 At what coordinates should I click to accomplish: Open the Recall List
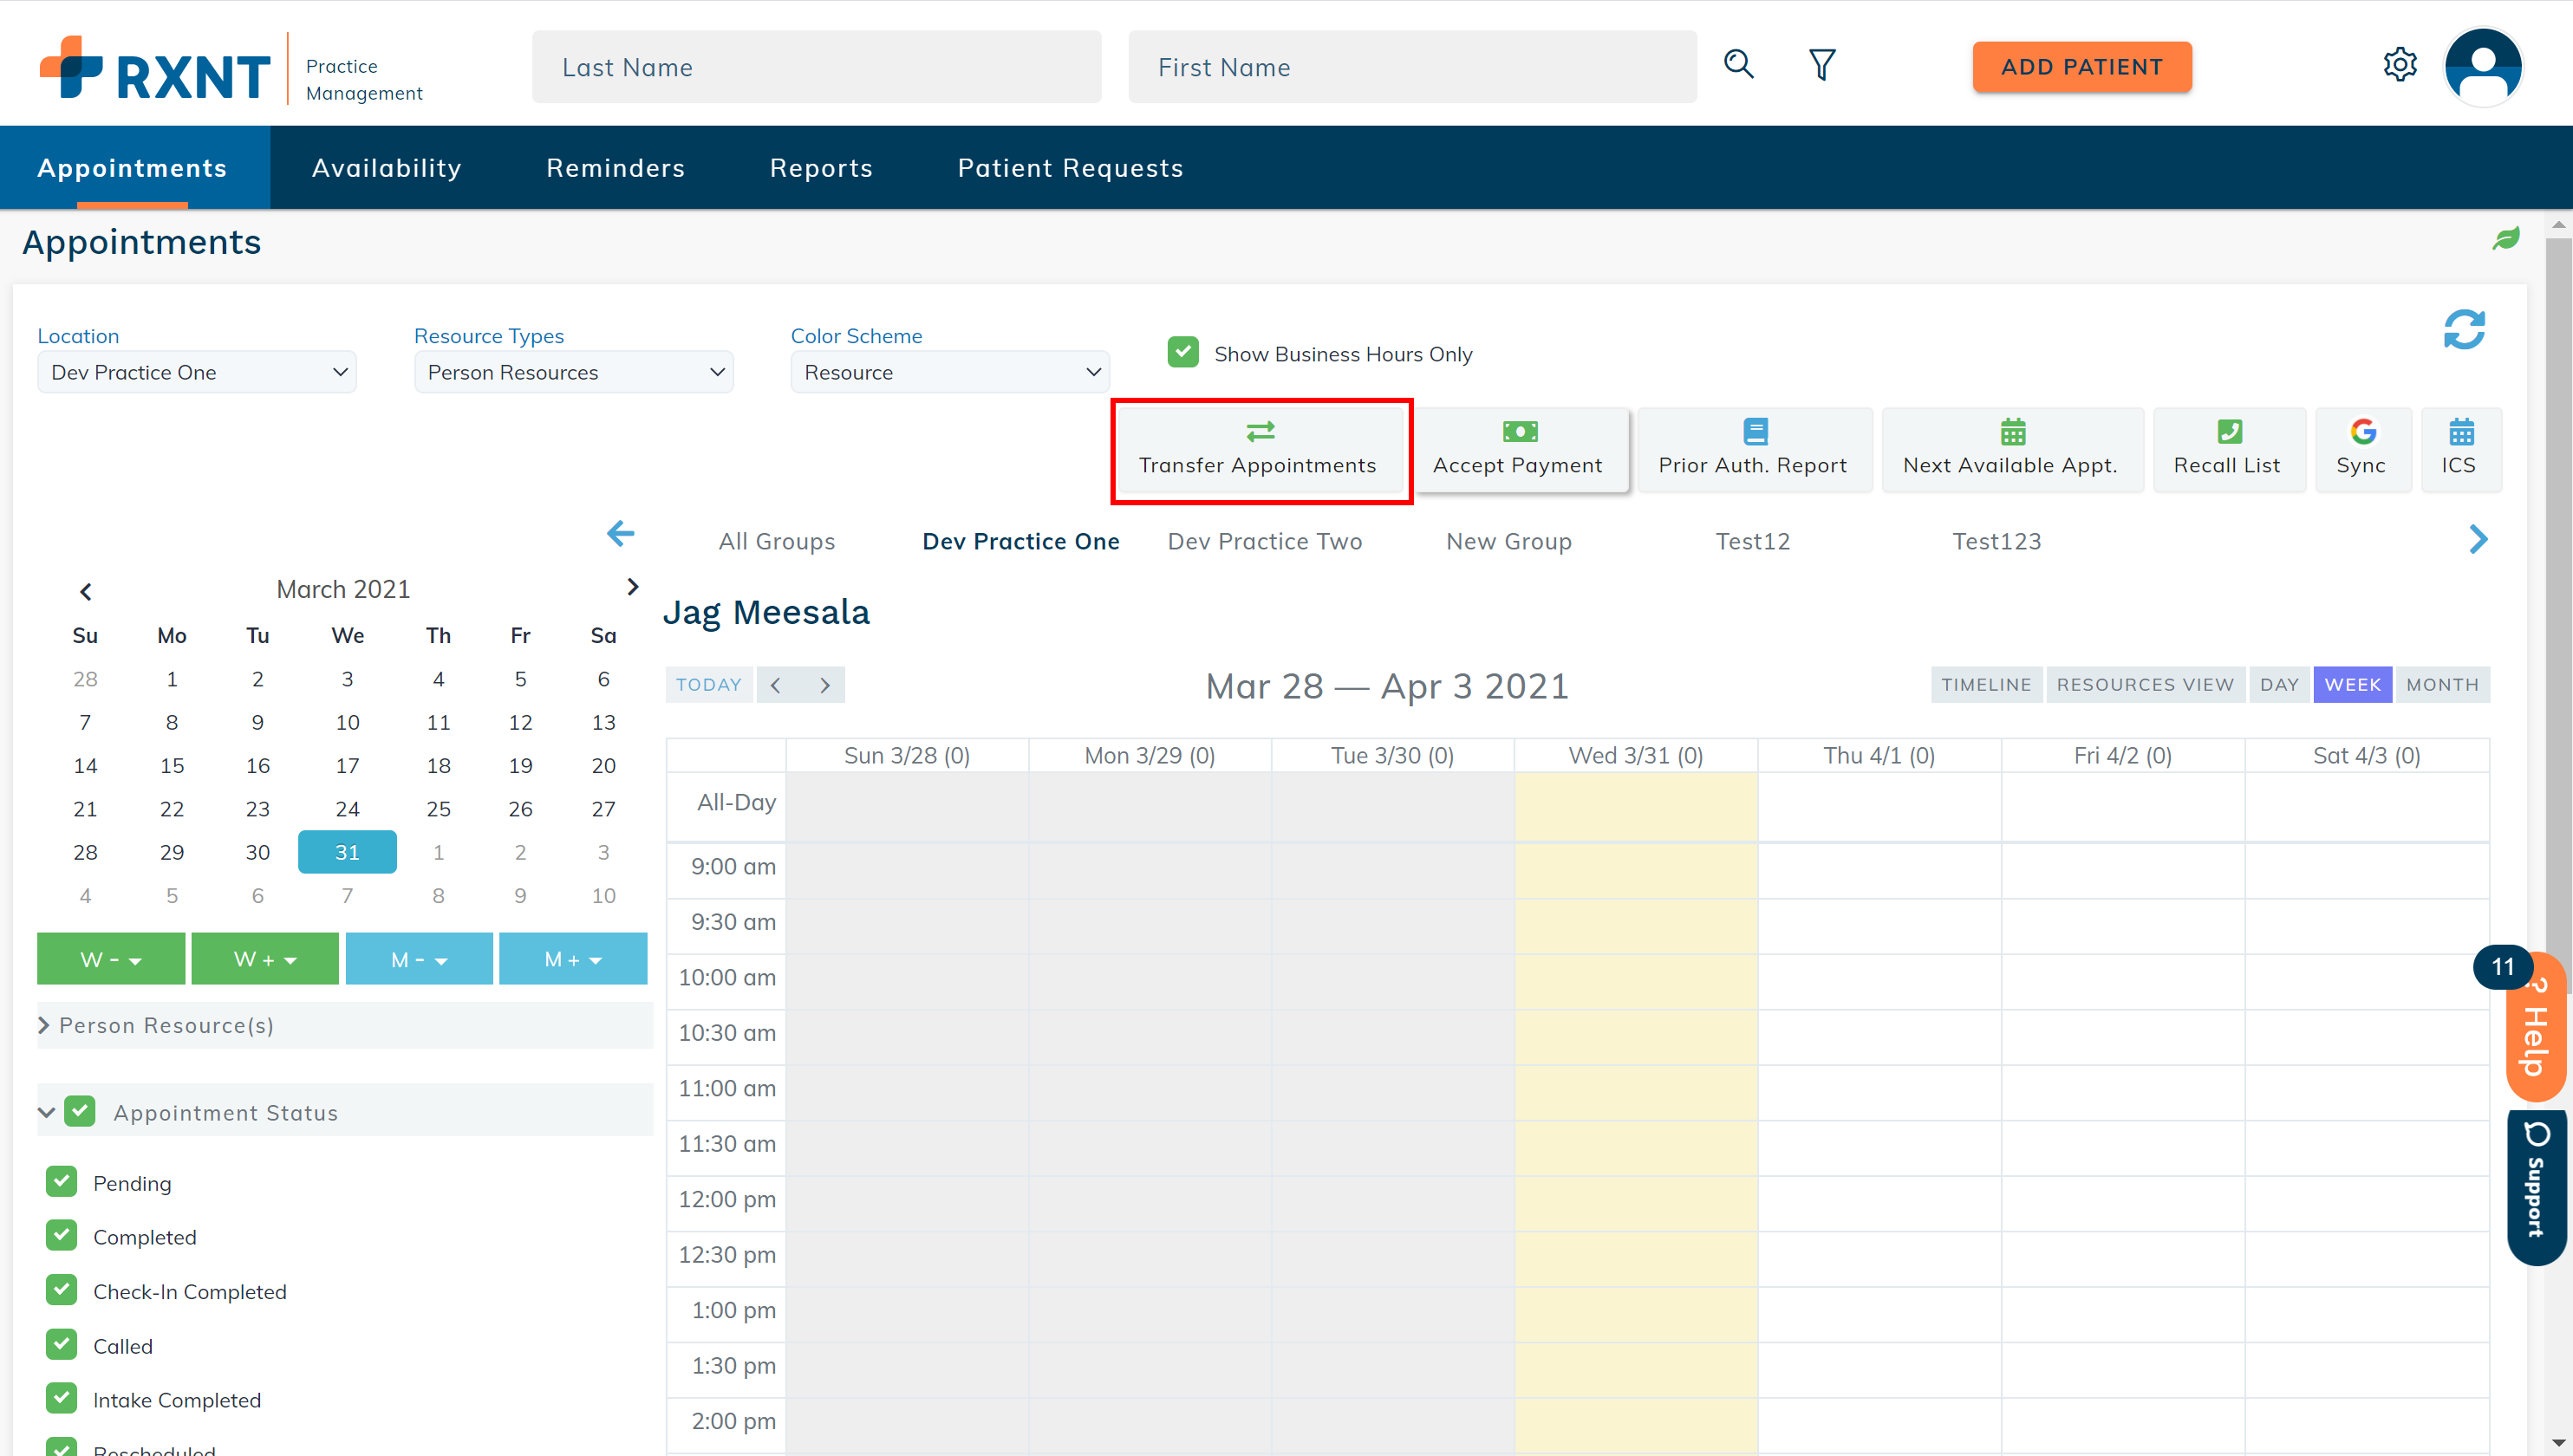(x=2228, y=449)
